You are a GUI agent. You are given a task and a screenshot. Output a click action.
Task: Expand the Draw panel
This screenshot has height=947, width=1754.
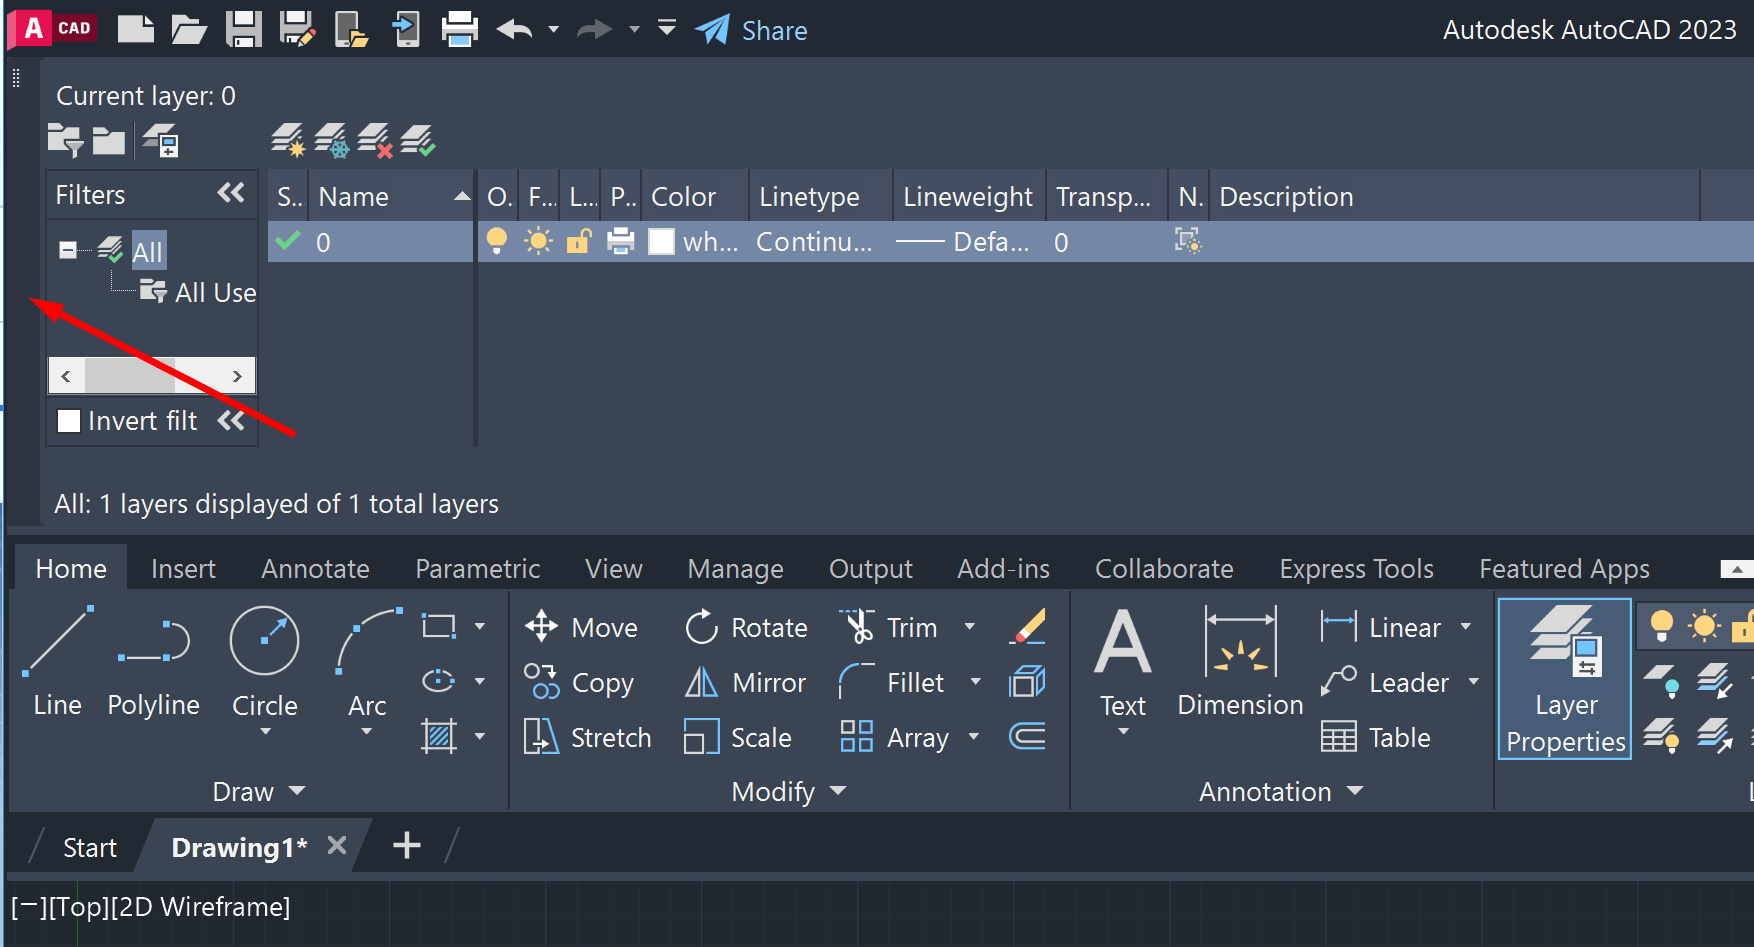point(259,791)
